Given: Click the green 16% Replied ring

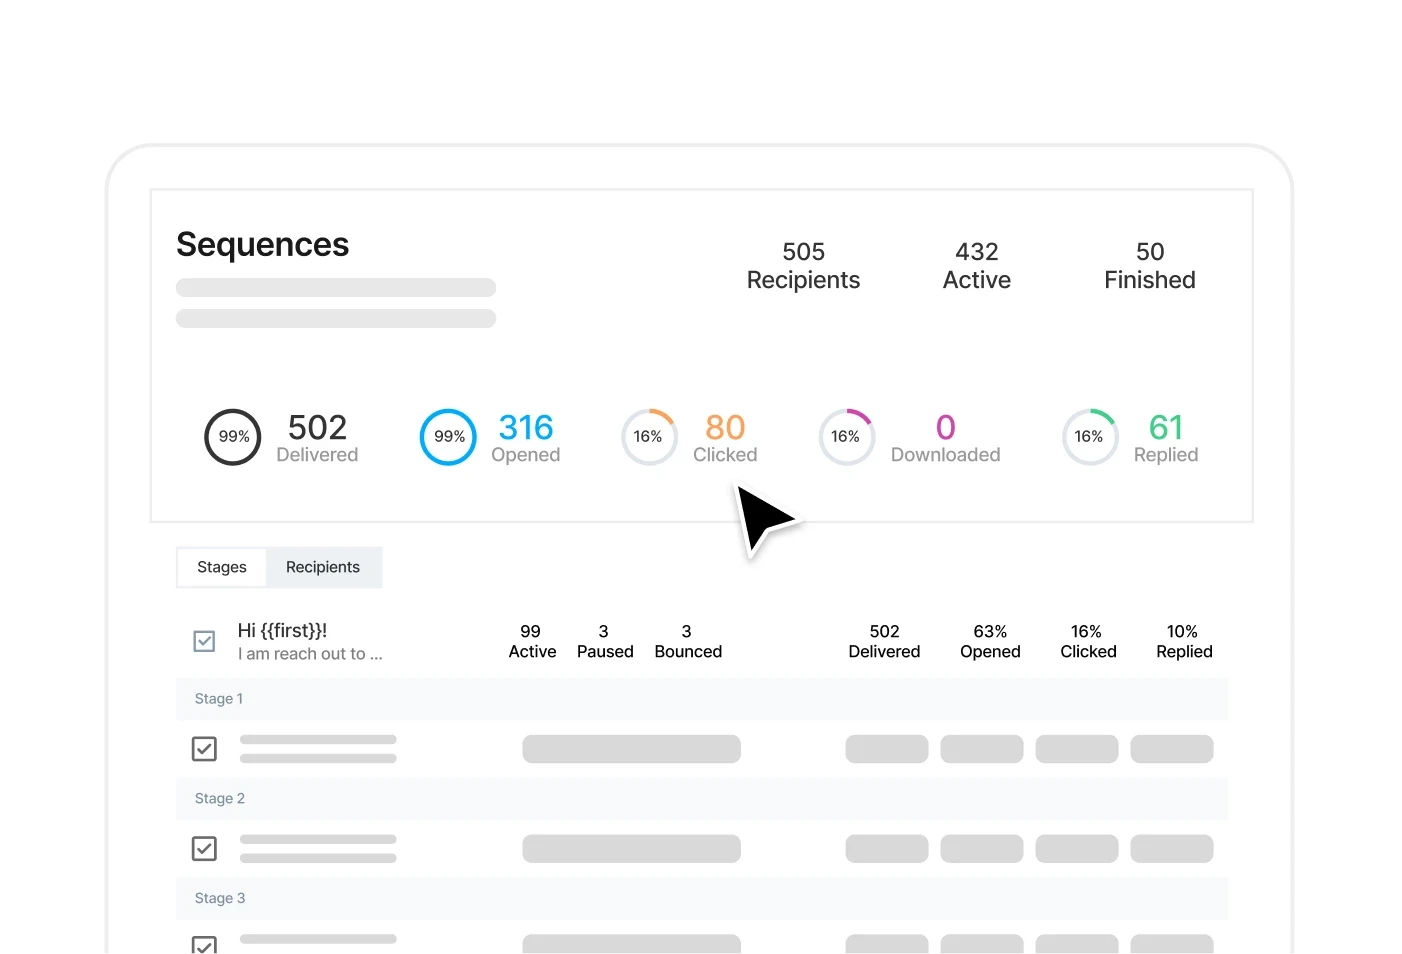Looking at the screenshot, I should [x=1089, y=437].
